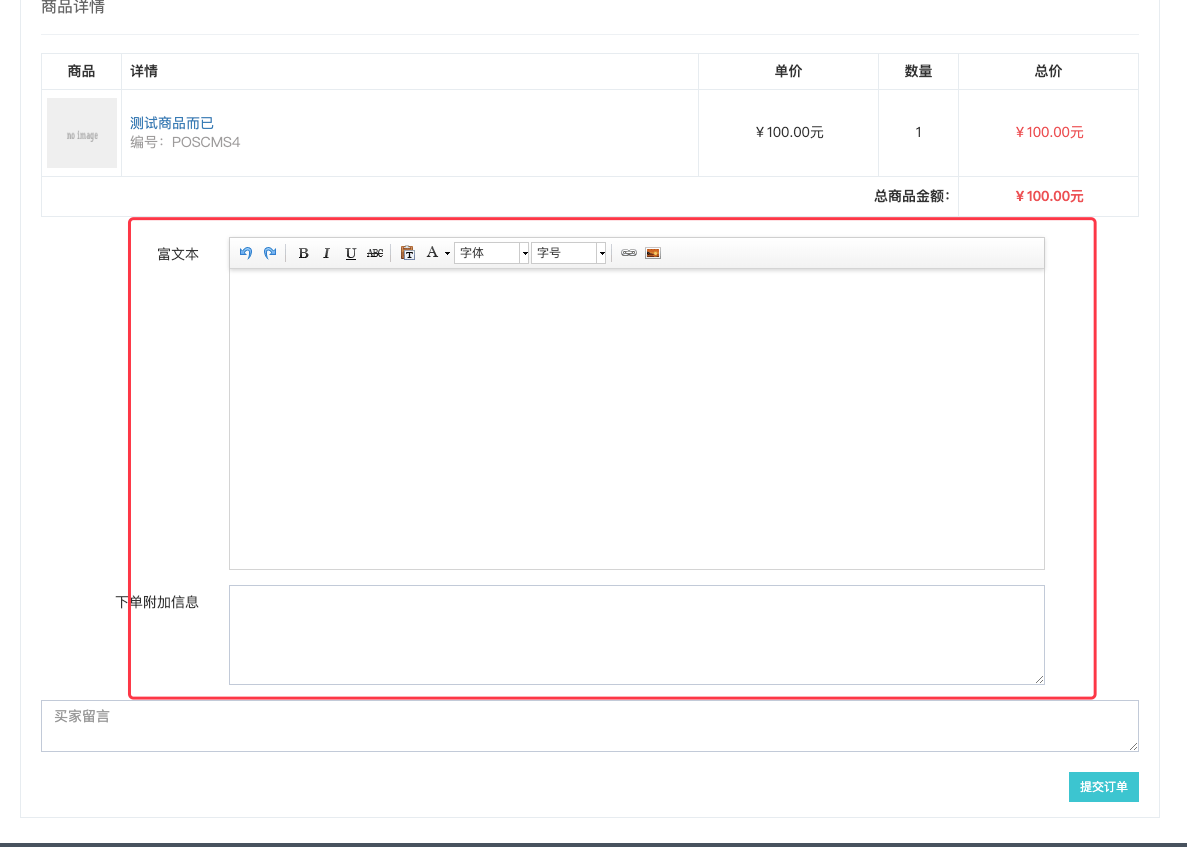Open the font color dropdown arrow
The height and width of the screenshot is (847, 1187).
click(447, 254)
